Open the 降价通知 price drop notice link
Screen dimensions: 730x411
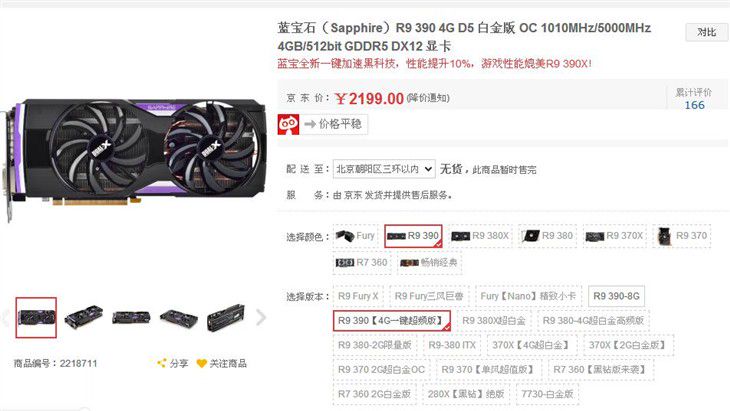pyautogui.click(x=428, y=98)
